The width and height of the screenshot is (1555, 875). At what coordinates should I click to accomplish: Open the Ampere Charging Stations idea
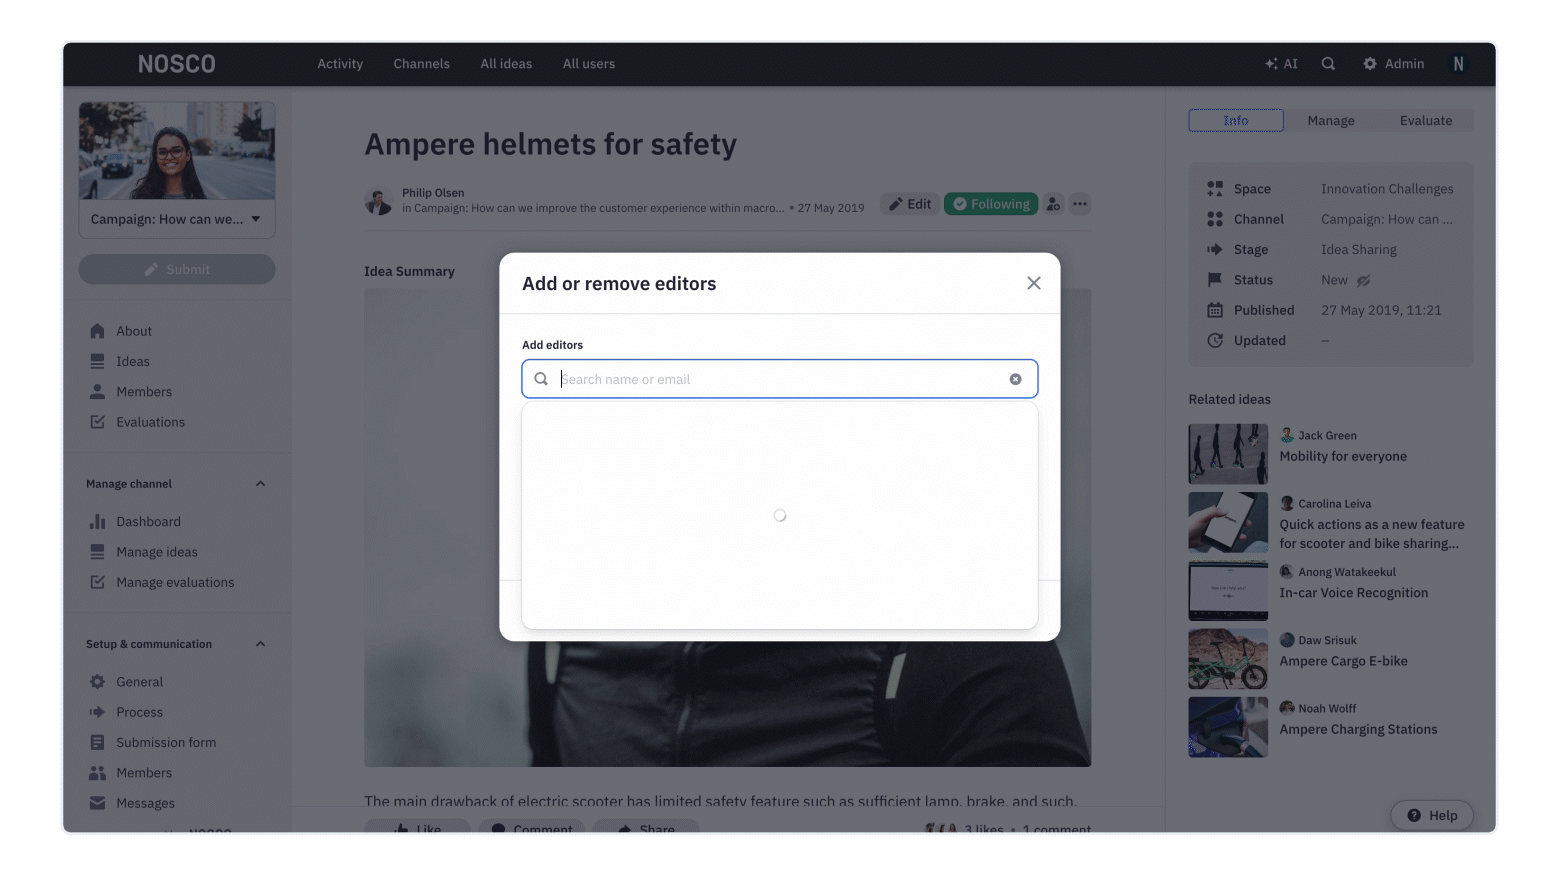pos(1358,729)
